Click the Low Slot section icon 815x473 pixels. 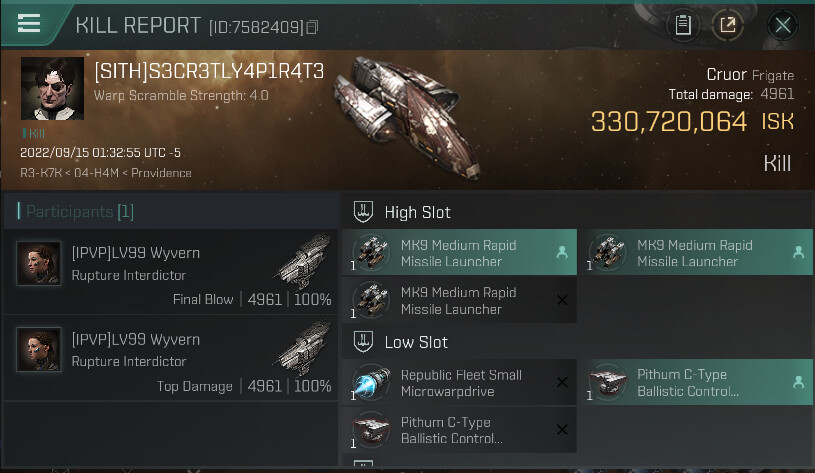[x=363, y=341]
